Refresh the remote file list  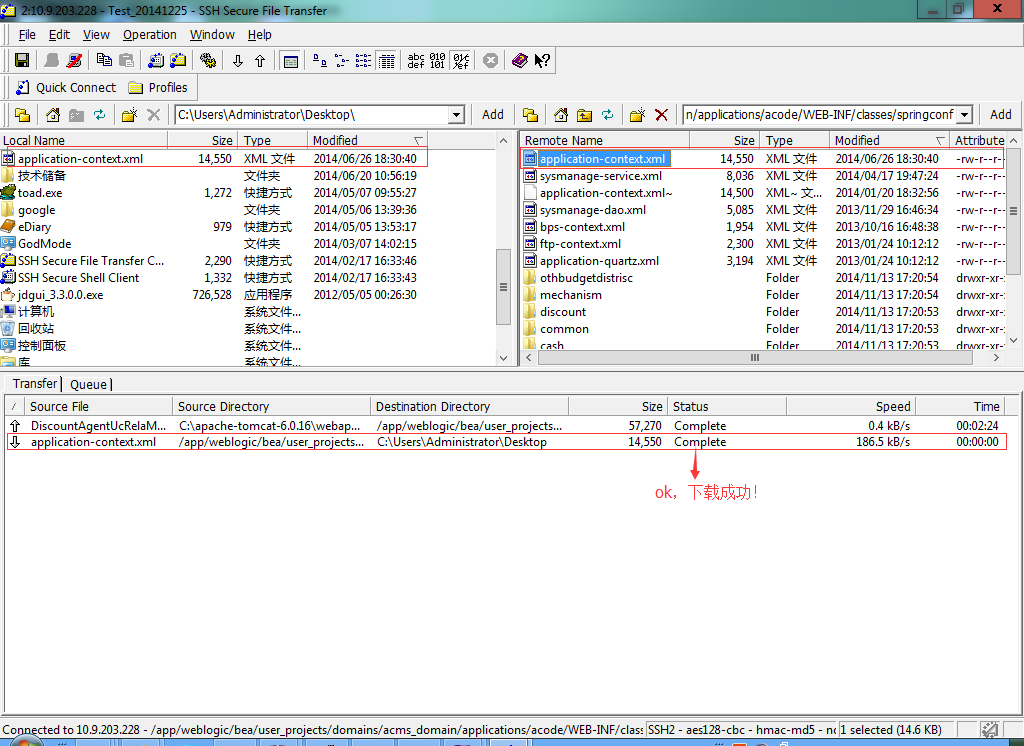pyautogui.click(x=607, y=115)
